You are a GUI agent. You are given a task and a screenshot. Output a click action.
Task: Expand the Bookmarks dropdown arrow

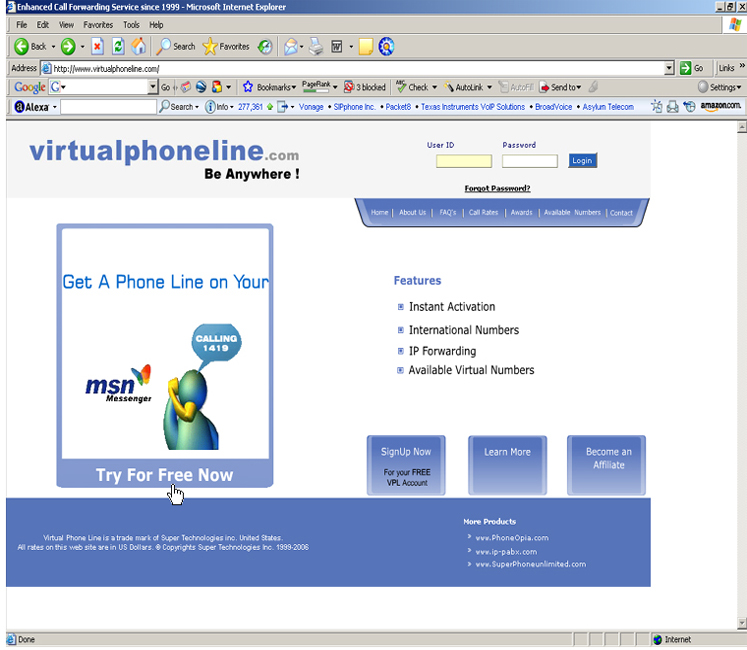click(x=293, y=87)
